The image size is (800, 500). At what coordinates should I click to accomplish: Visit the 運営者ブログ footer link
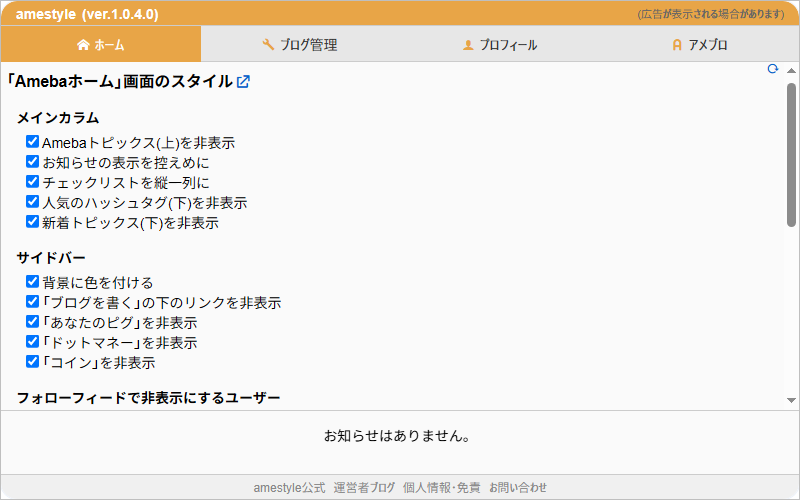click(364, 488)
